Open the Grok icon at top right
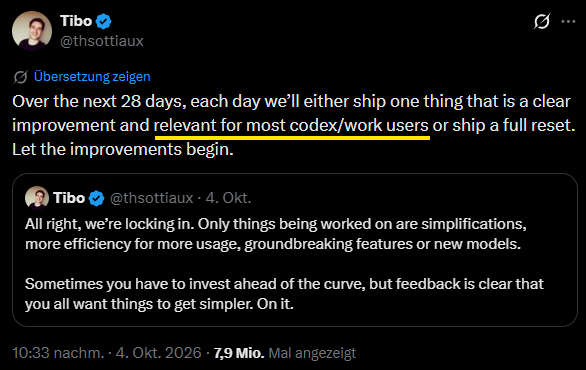The width and height of the screenshot is (586, 370). (x=542, y=21)
